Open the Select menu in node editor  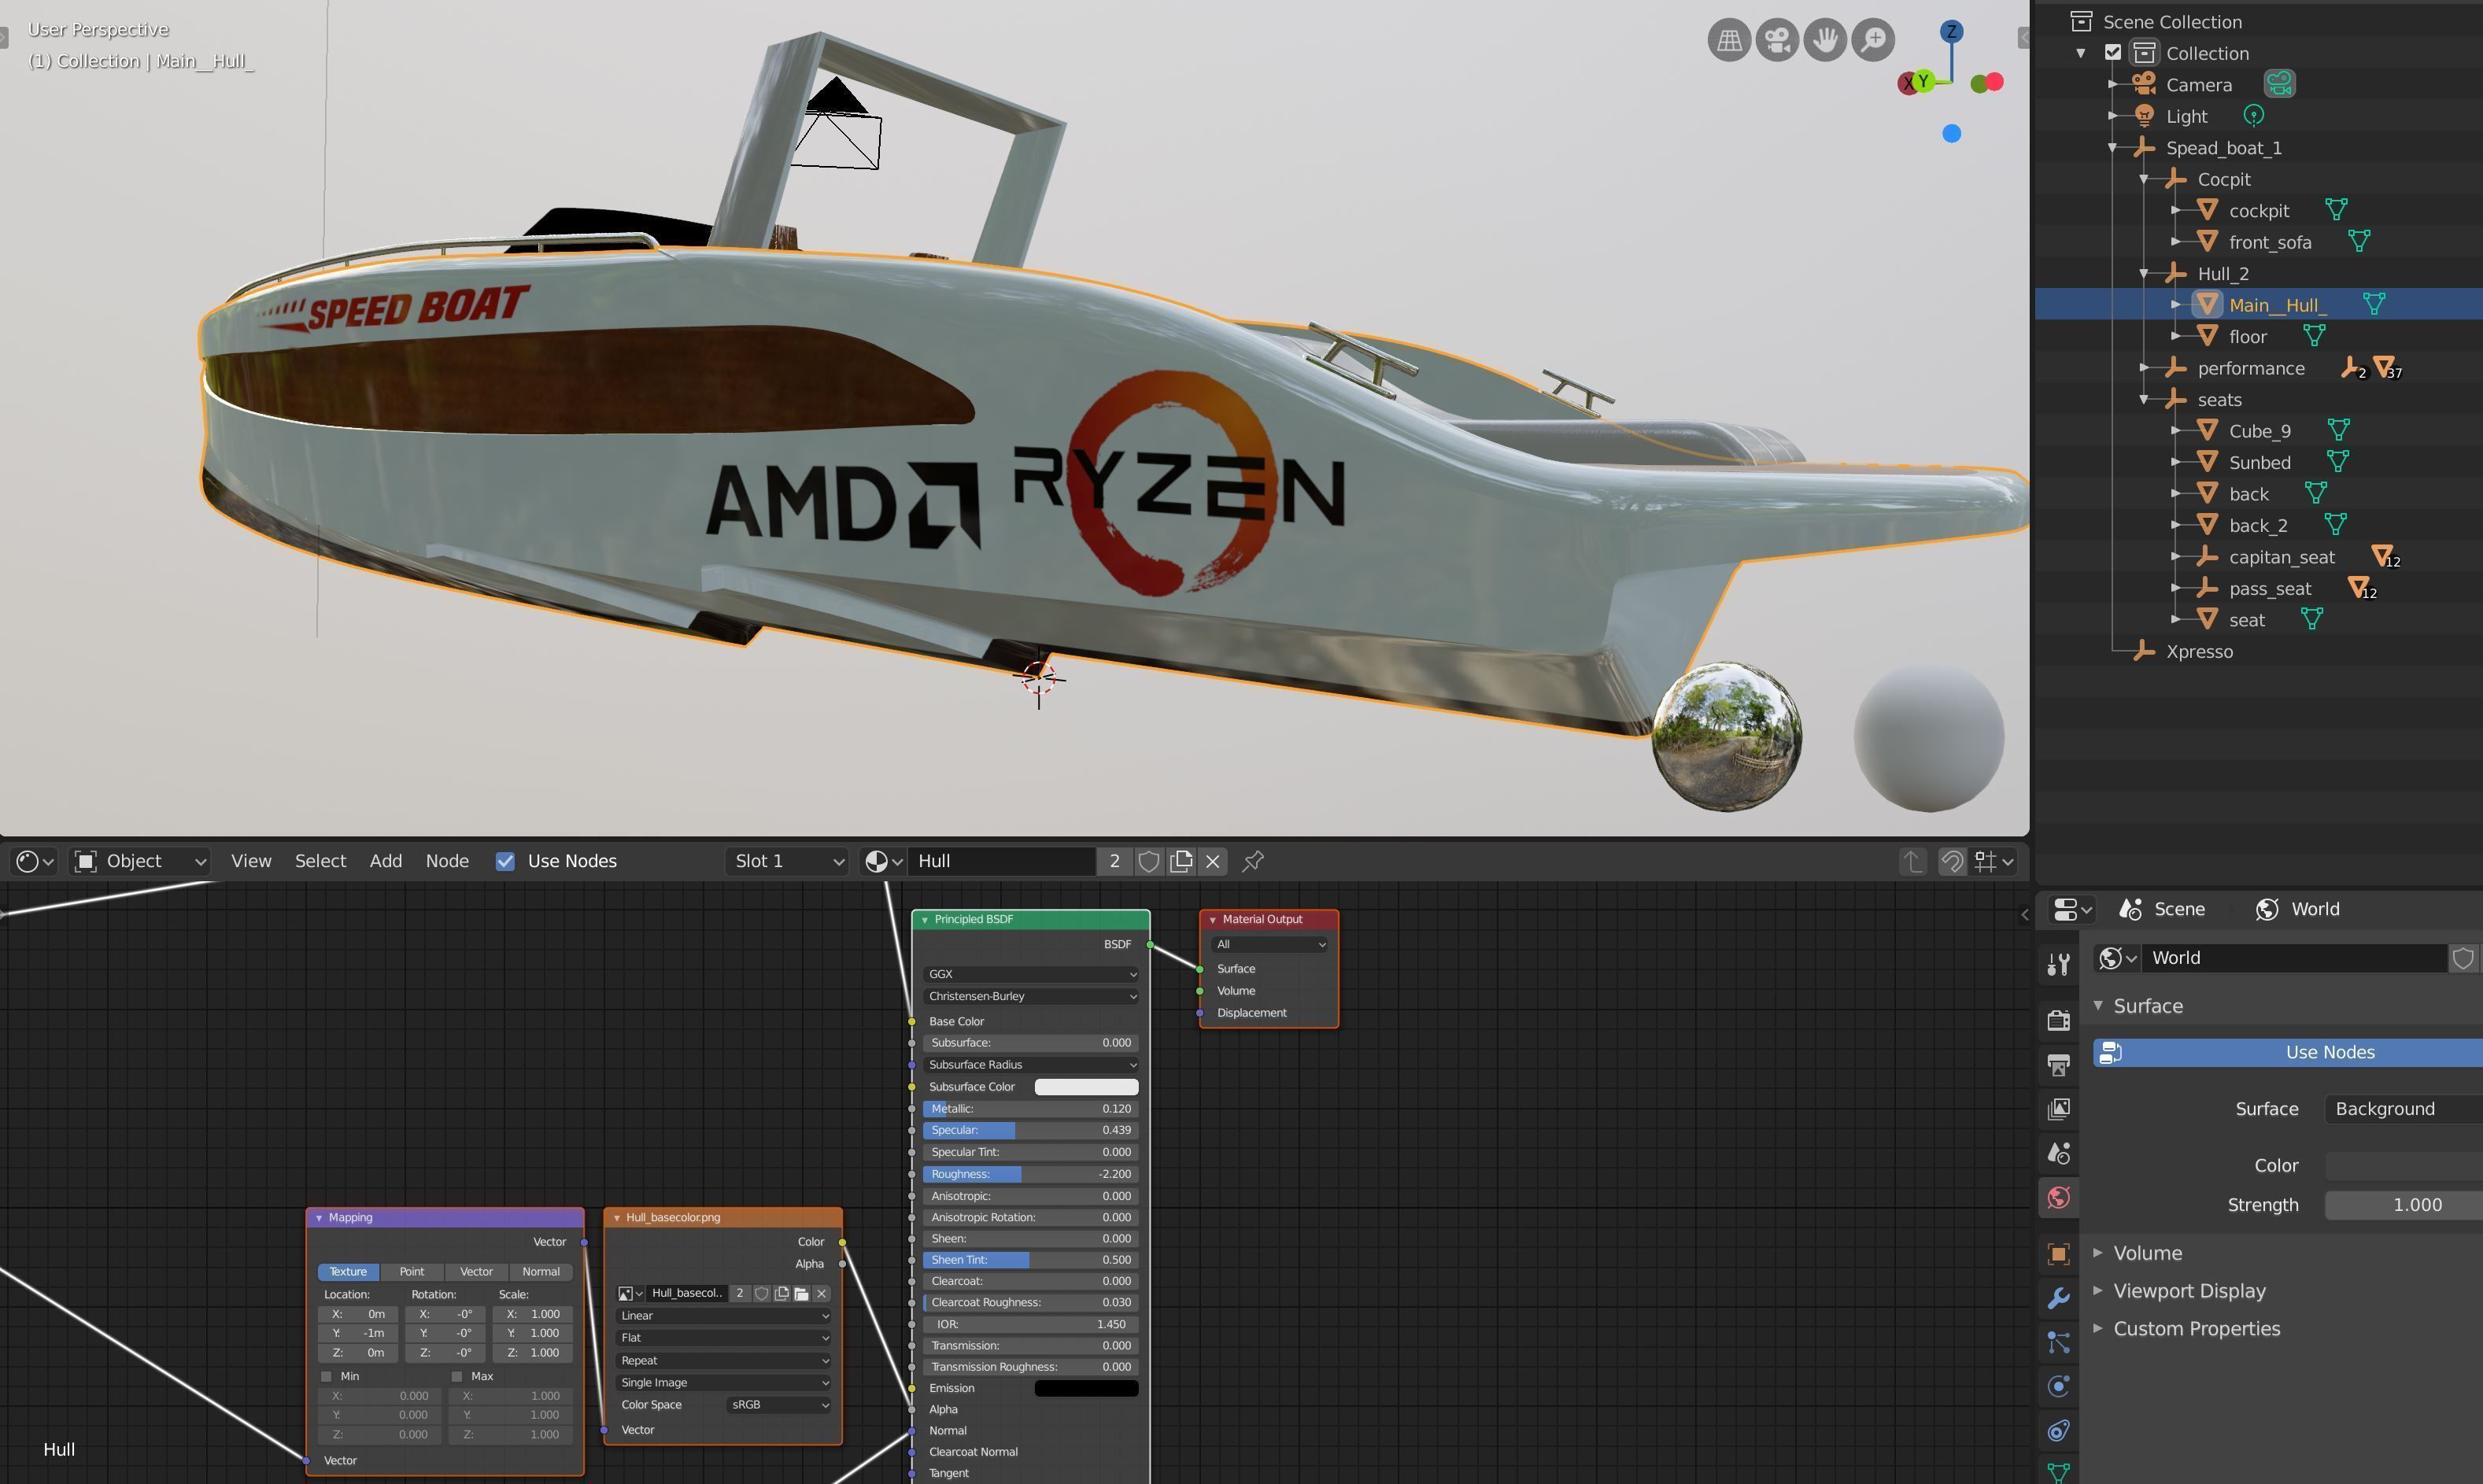pyautogui.click(x=320, y=861)
